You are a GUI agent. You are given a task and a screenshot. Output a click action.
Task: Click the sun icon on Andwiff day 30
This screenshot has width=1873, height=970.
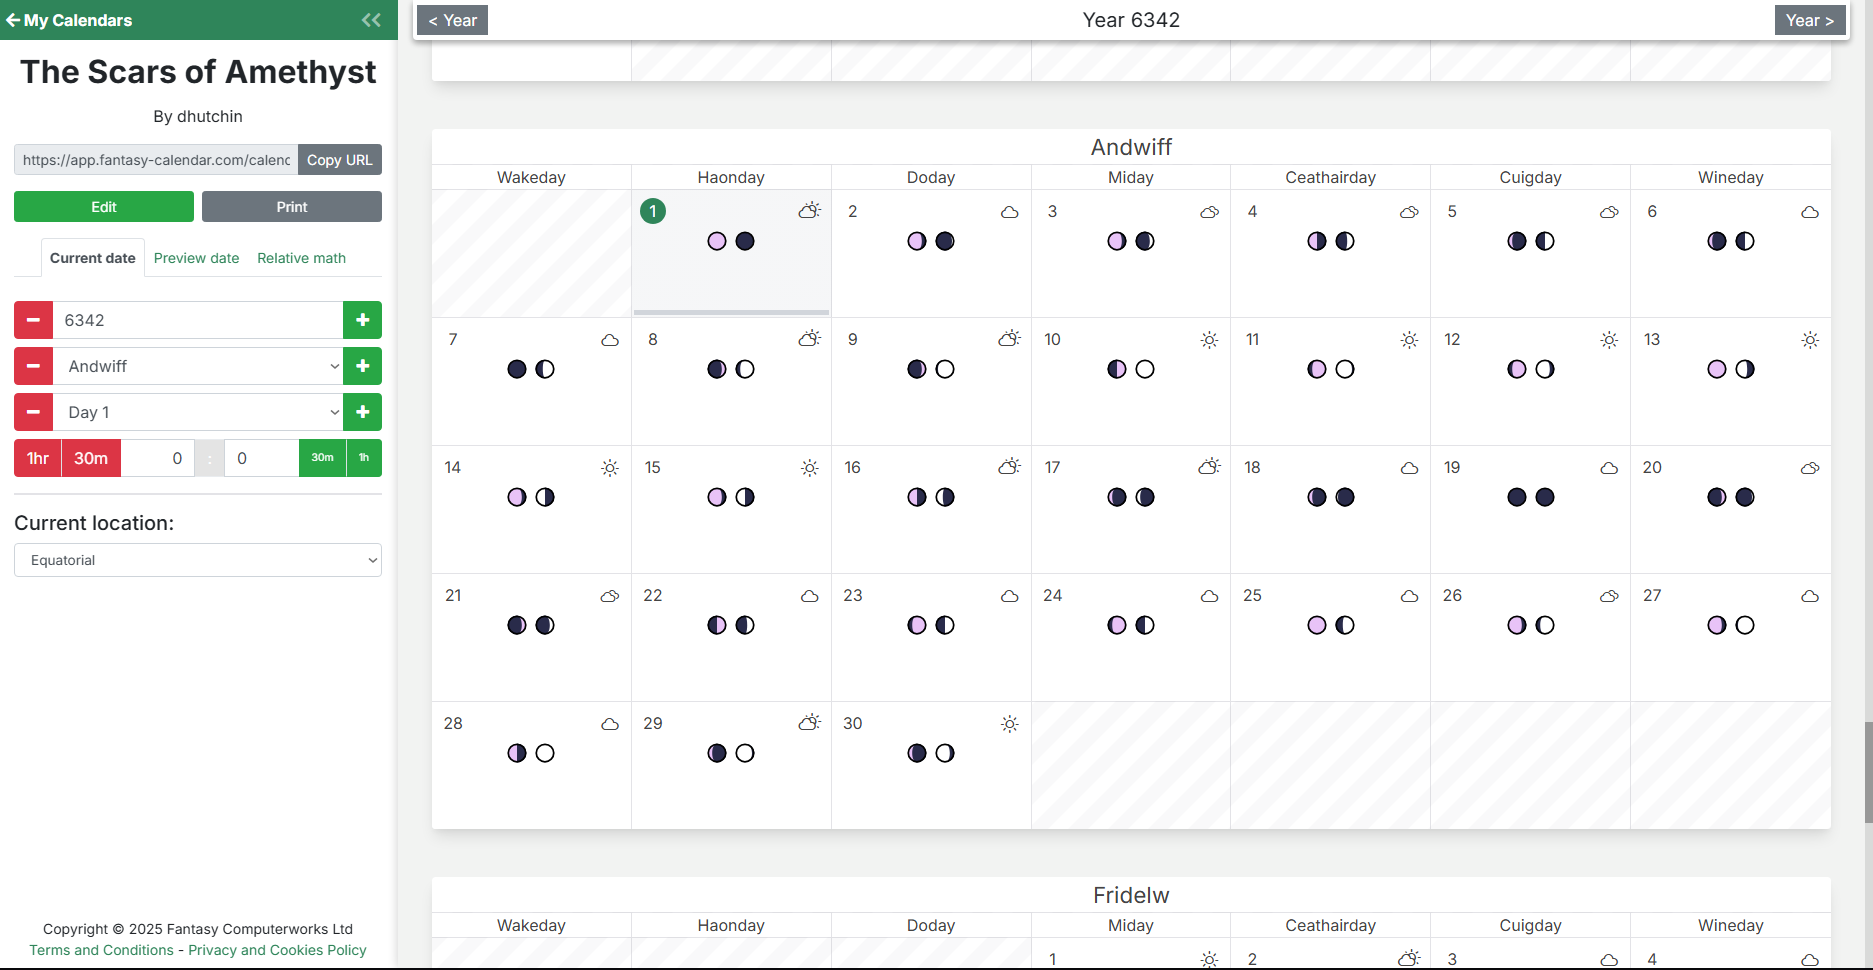(1010, 724)
